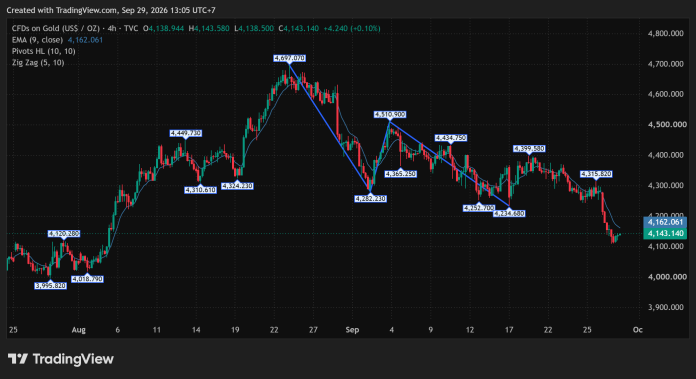The image size is (696, 379).
Task: Click the pivot high label 4,510.900
Action: pyautogui.click(x=390, y=114)
